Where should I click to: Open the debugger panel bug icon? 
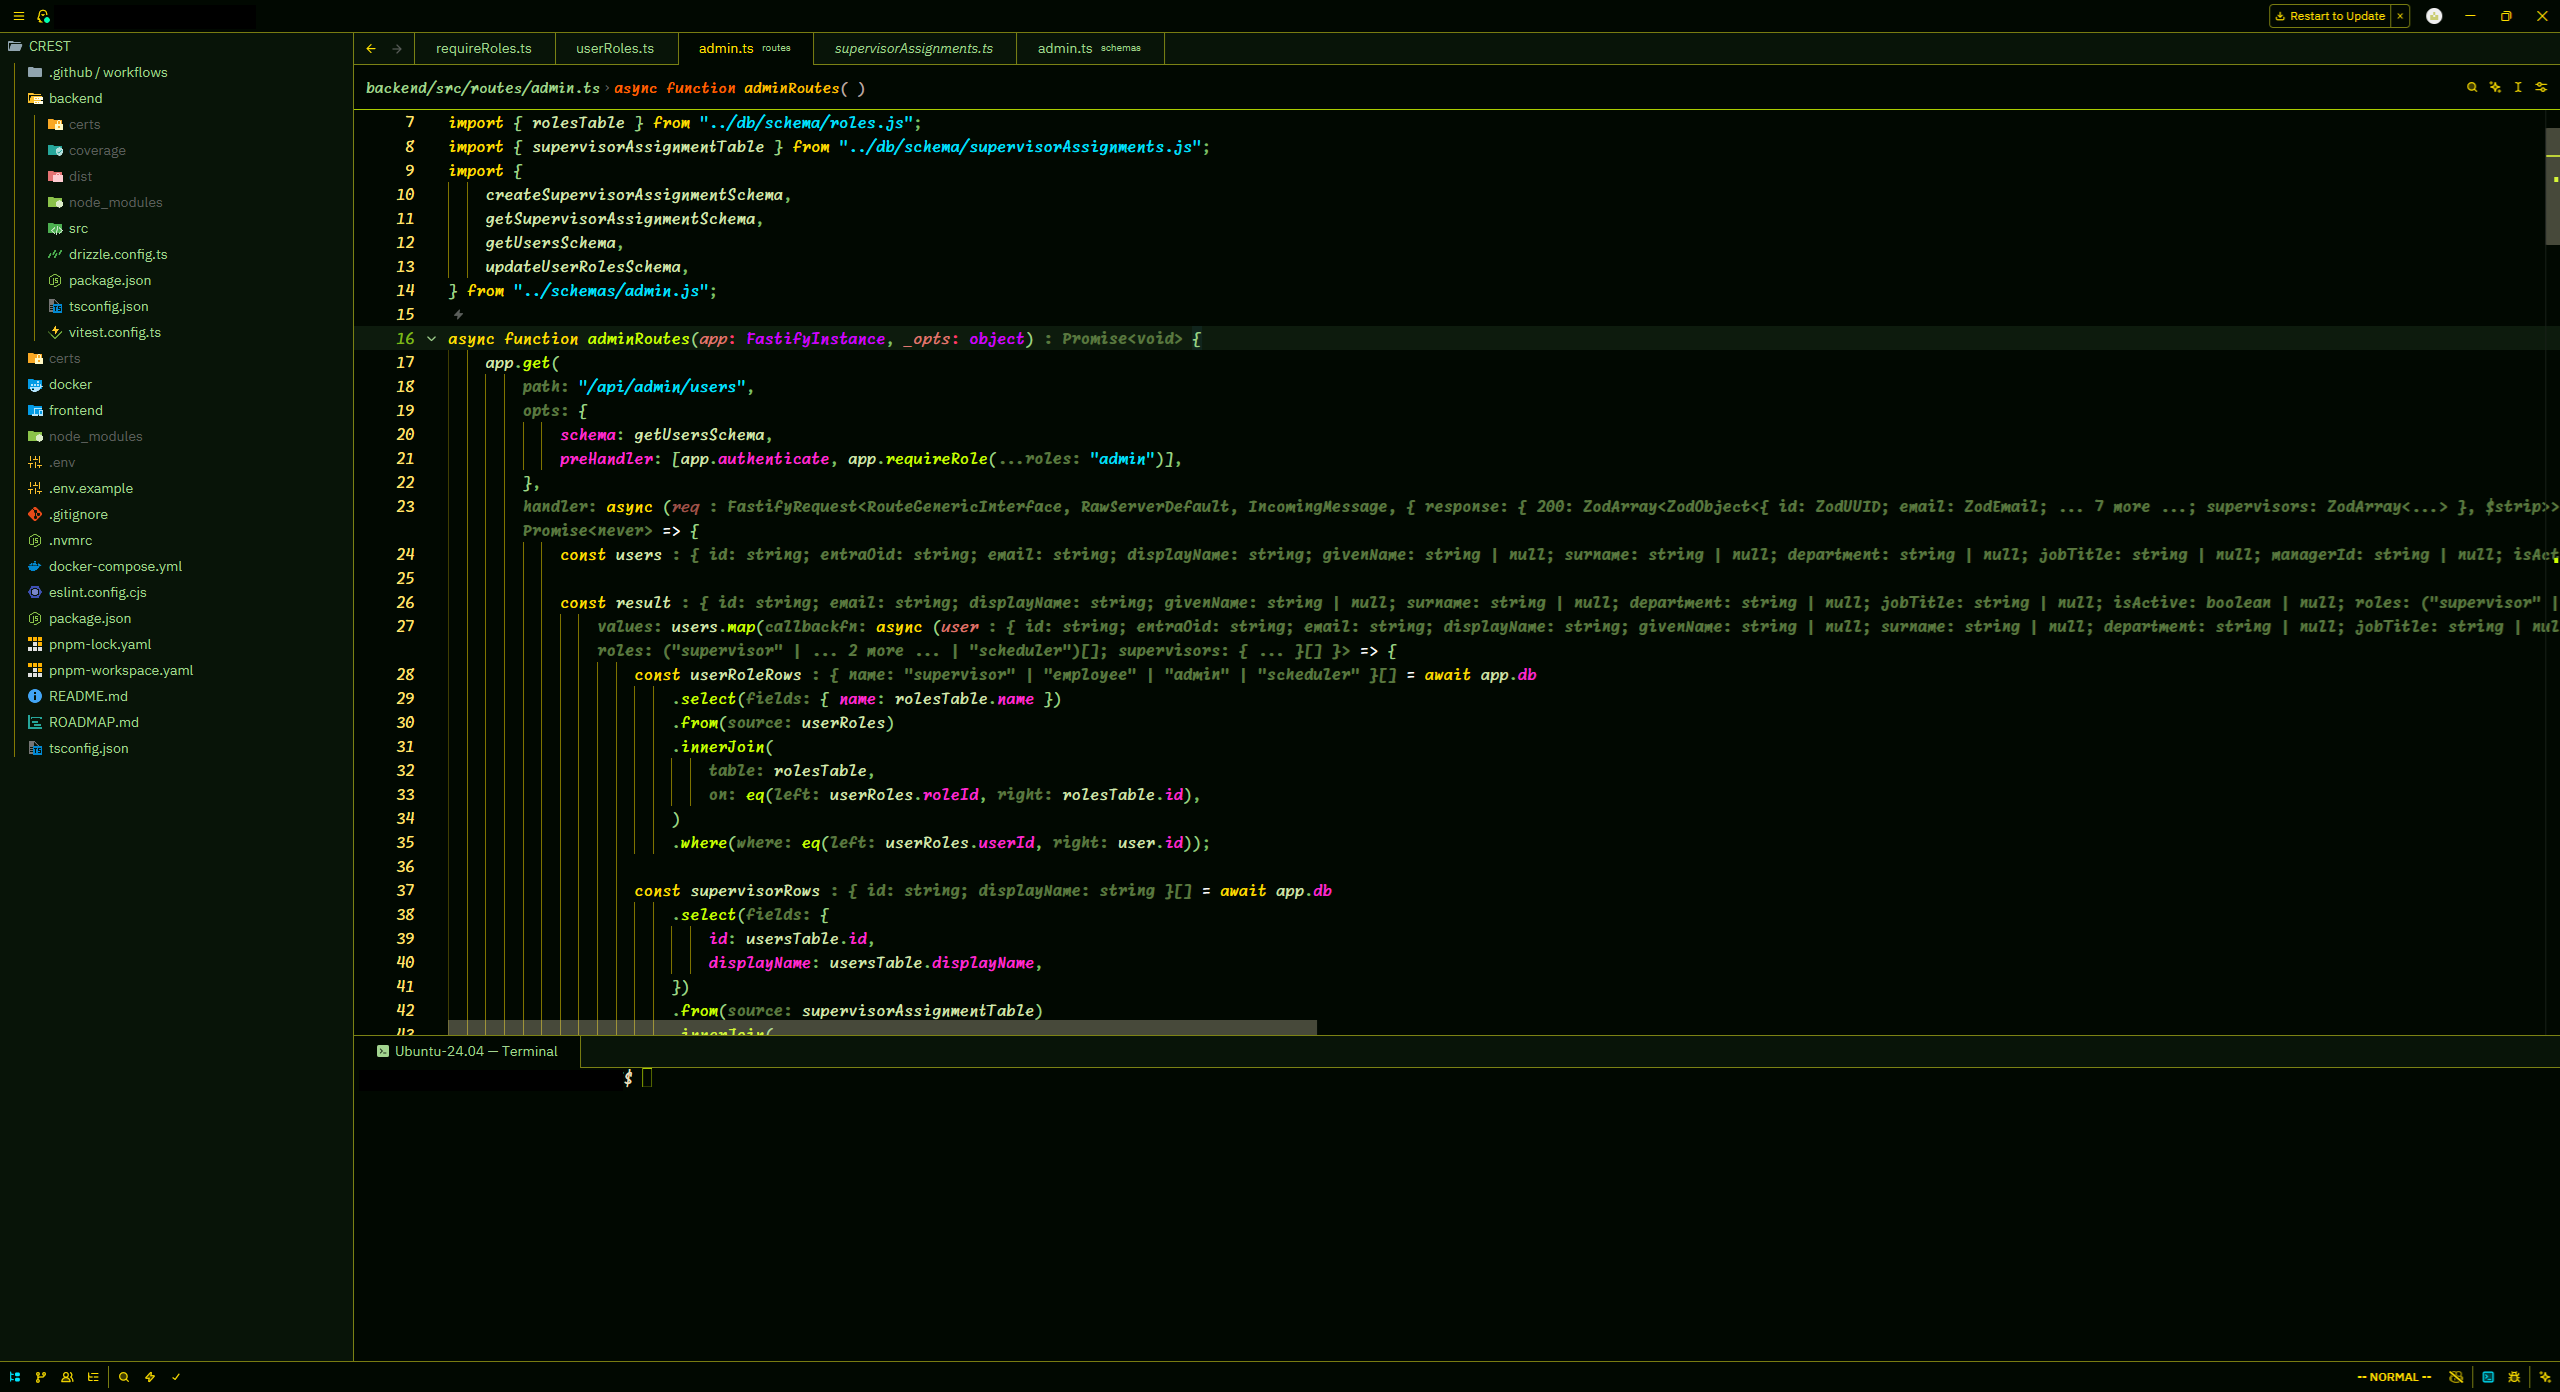[x=2514, y=1377]
